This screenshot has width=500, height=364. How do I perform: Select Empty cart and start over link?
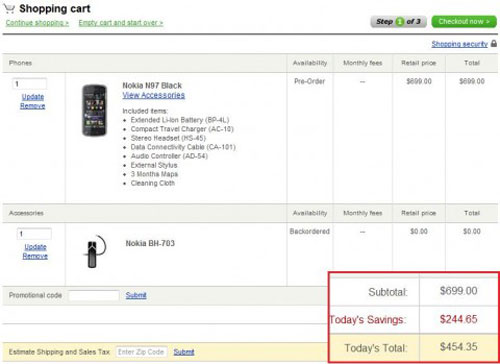point(121,23)
